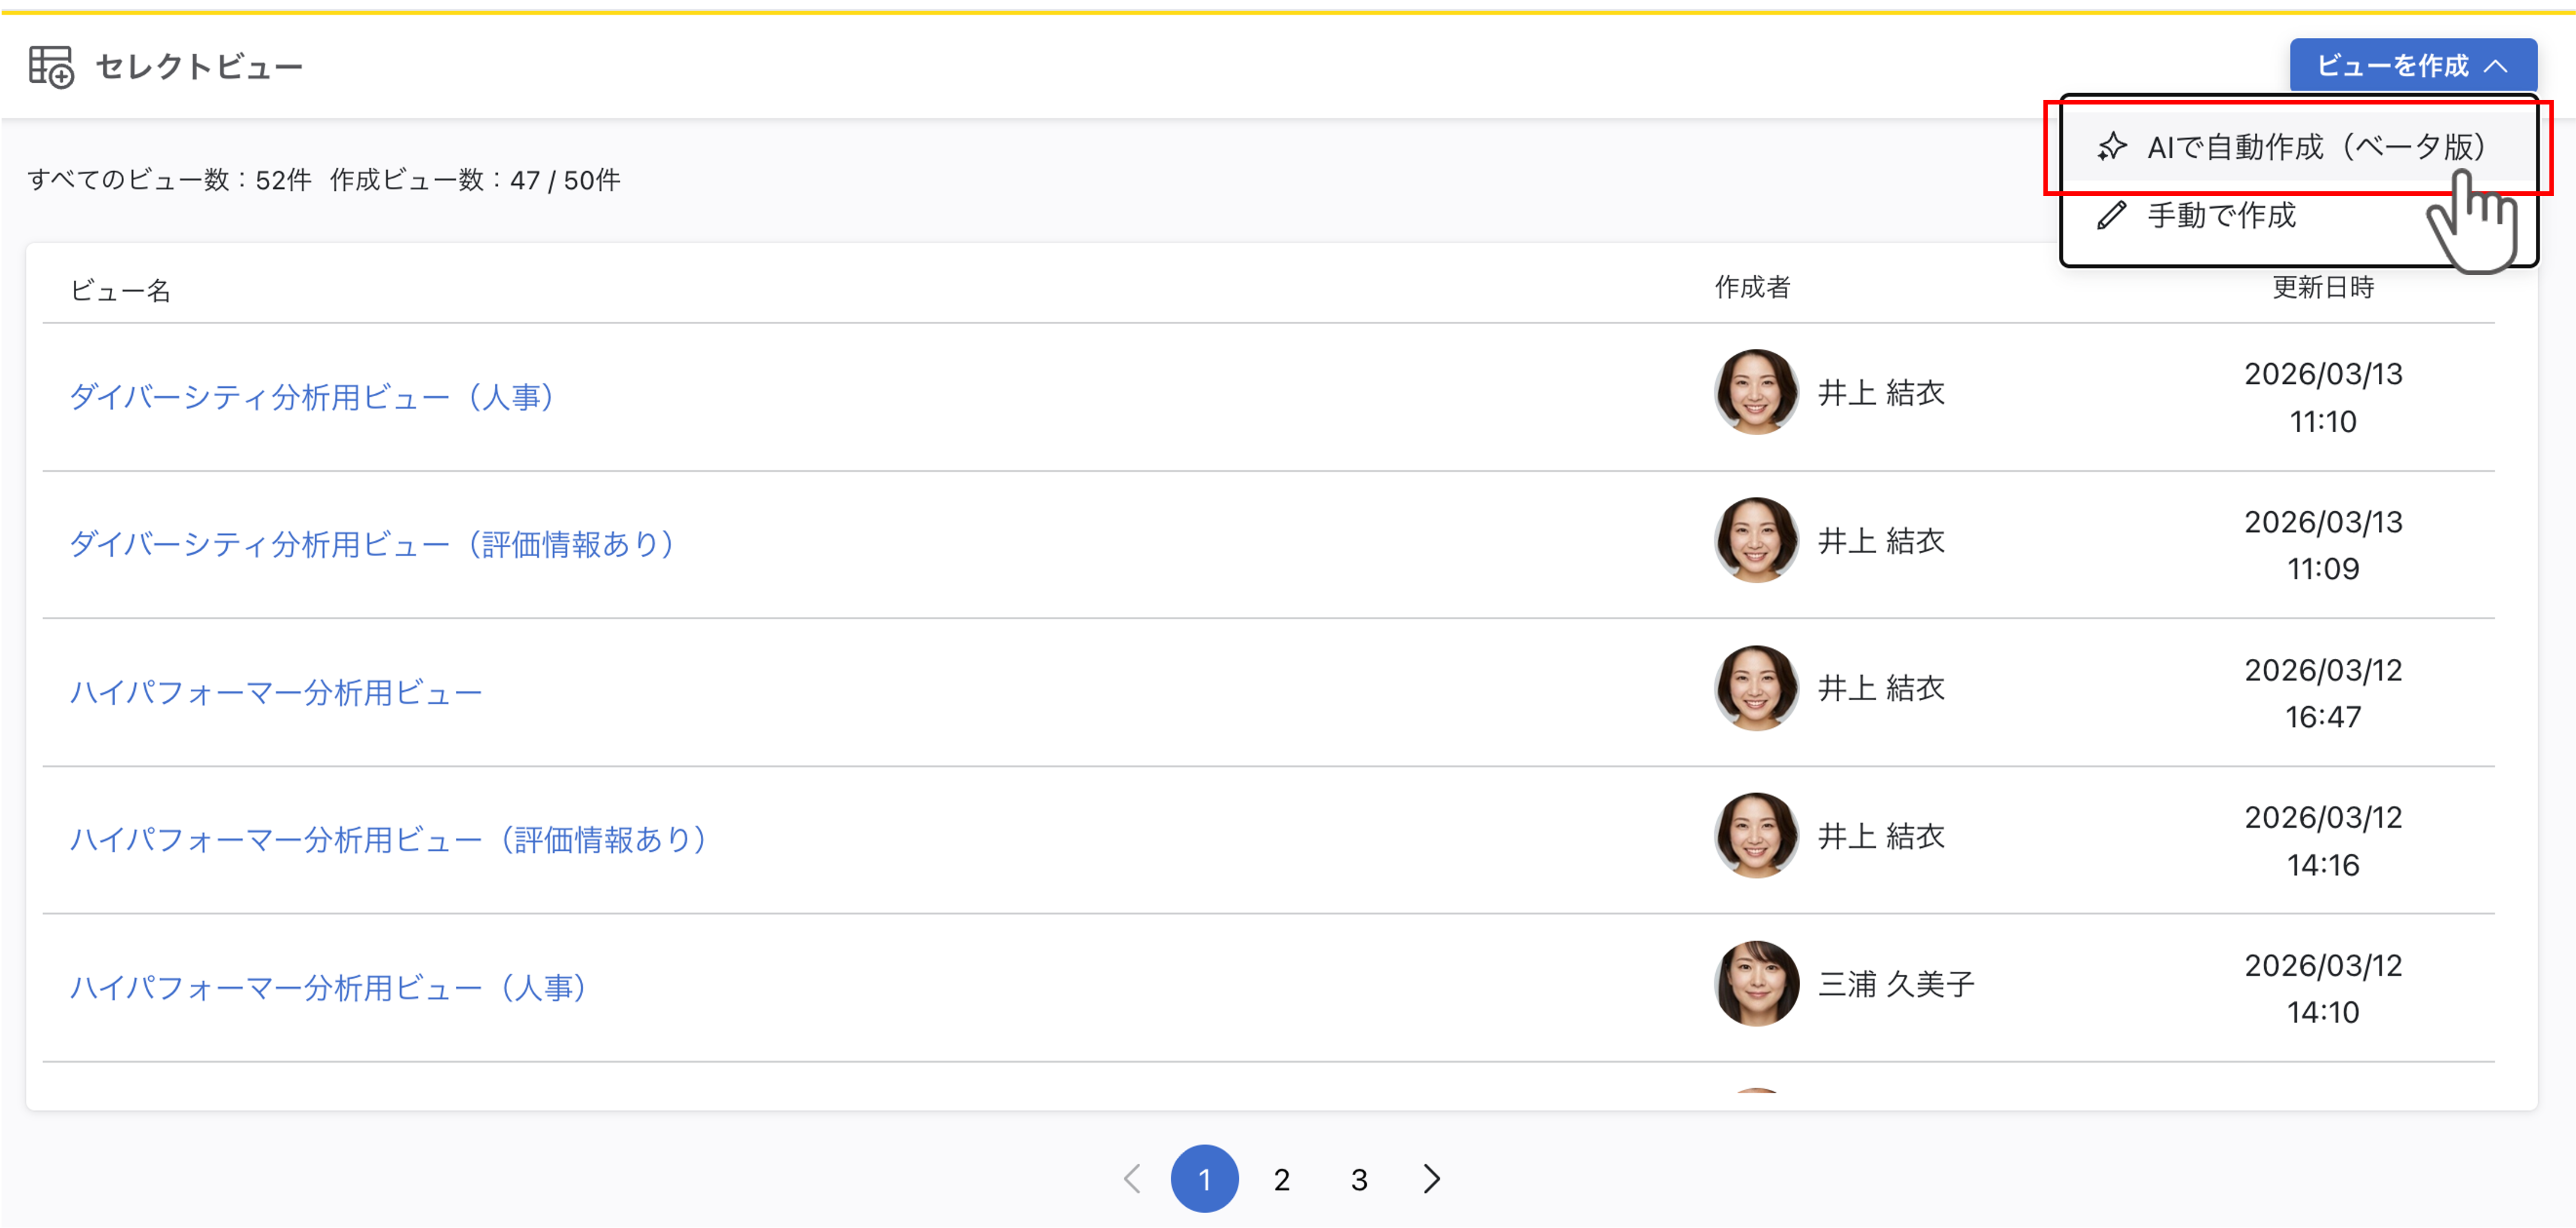Open ハイパフォーマー分析用ビュー（人事） link

pyautogui.click(x=328, y=988)
